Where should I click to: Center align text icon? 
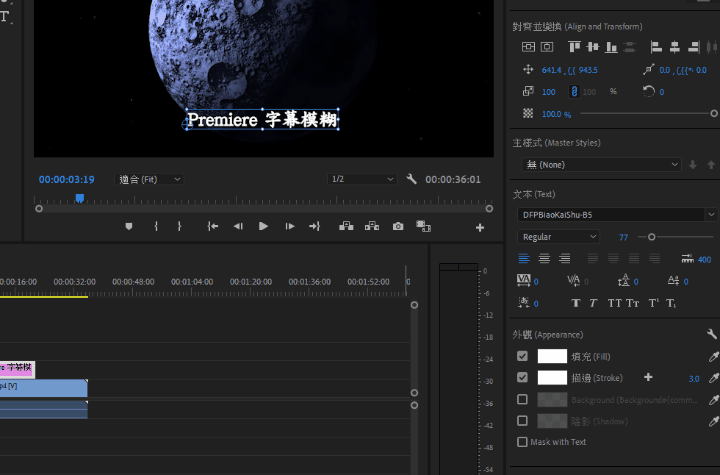(x=545, y=259)
